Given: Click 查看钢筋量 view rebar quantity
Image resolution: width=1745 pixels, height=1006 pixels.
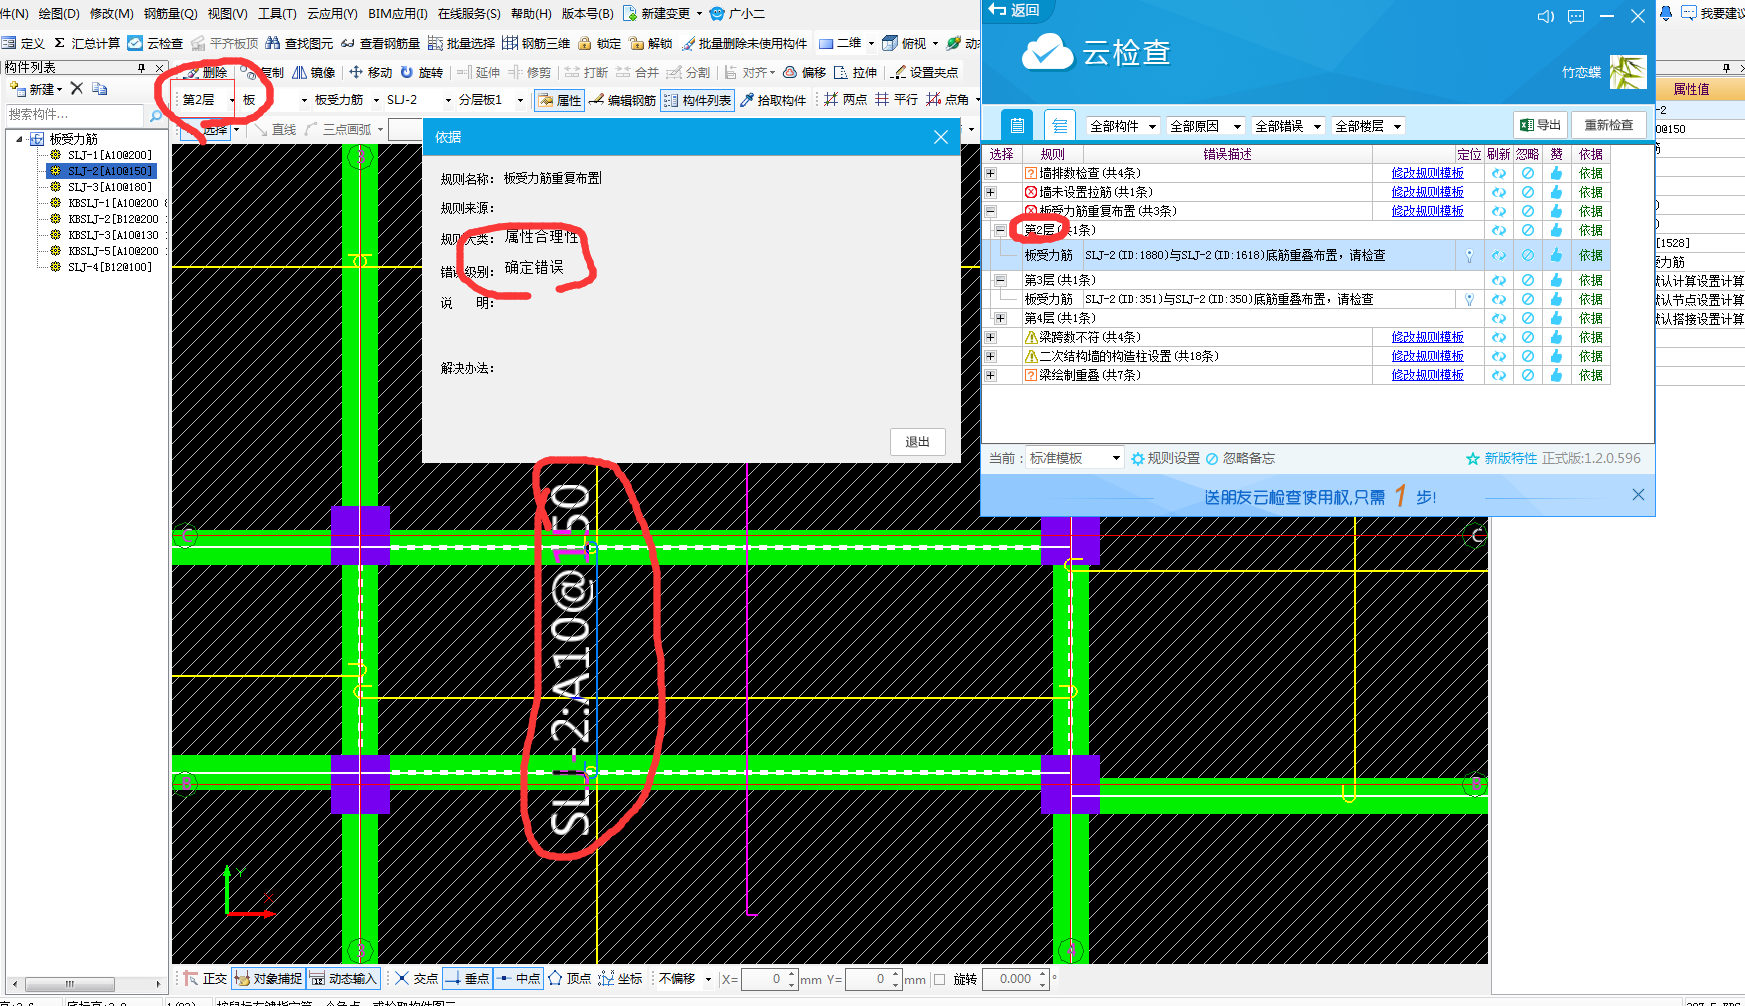Looking at the screenshot, I should [x=380, y=43].
